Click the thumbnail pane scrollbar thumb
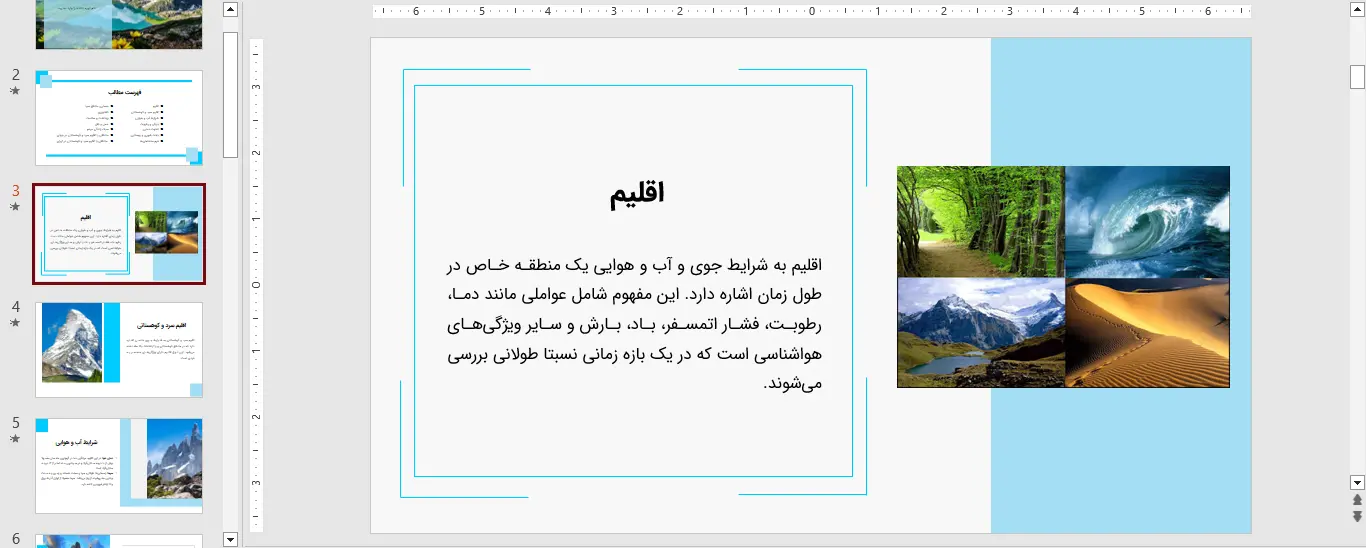1366x548 pixels. click(230, 95)
